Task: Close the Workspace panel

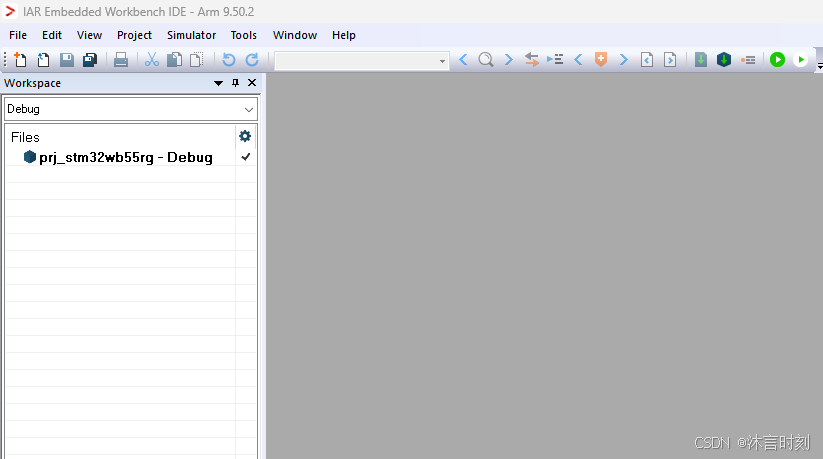Action: pos(252,82)
